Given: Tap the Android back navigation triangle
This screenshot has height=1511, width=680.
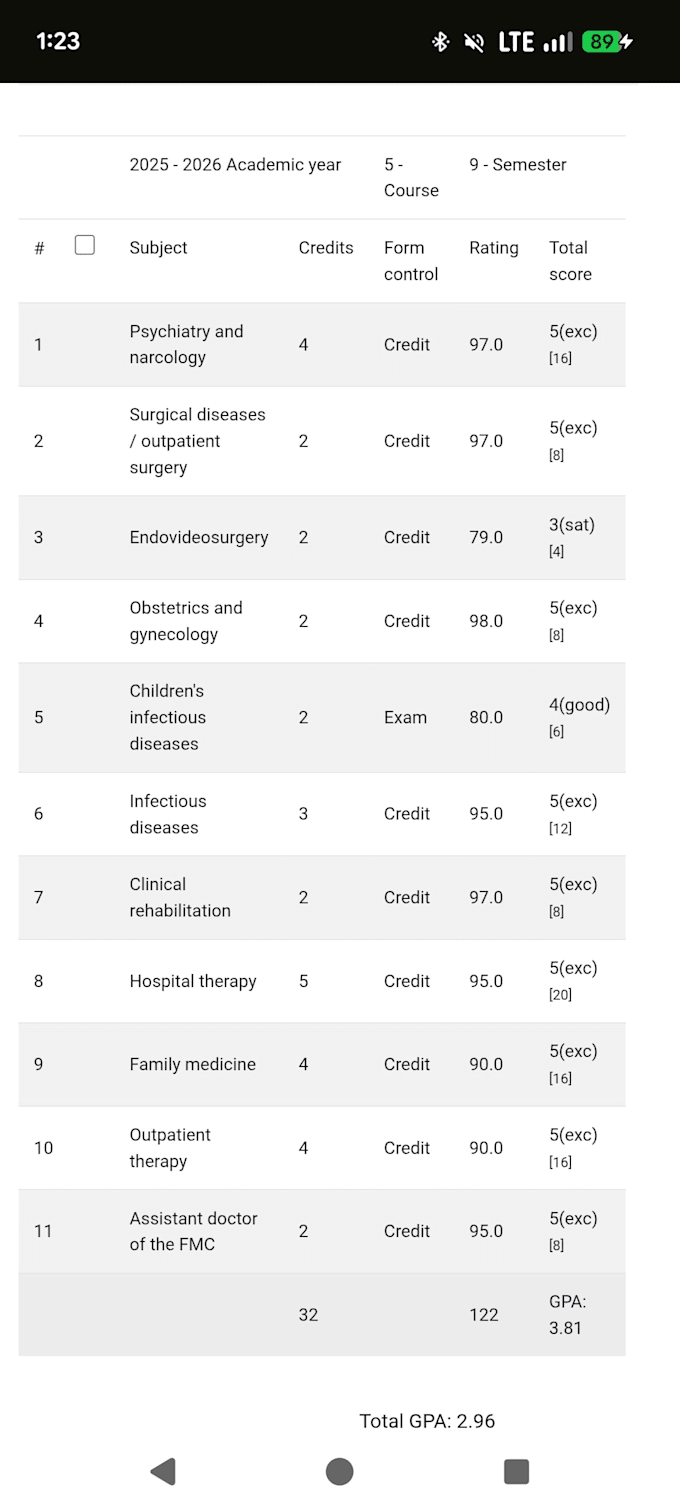Looking at the screenshot, I should point(163,1471).
